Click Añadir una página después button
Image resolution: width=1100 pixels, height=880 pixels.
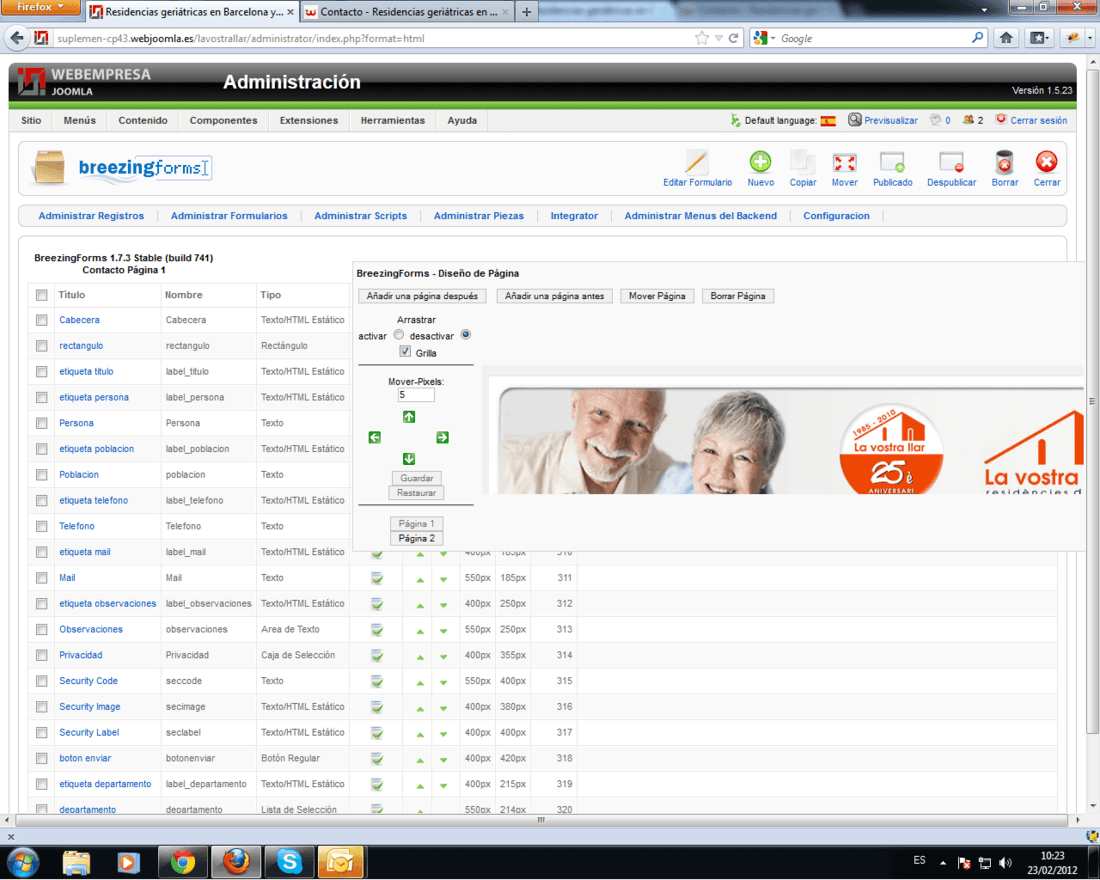click(x=422, y=296)
